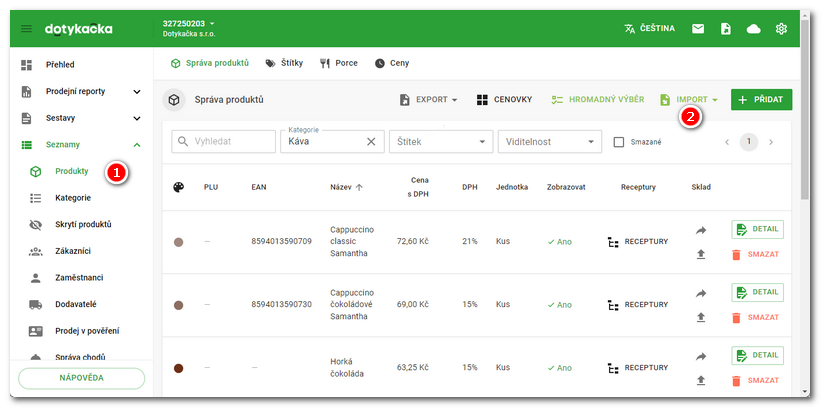This screenshot has height=408, width=821.
Task: Click color dot of Cappuccino čokoládové Samantha
Action: (179, 305)
